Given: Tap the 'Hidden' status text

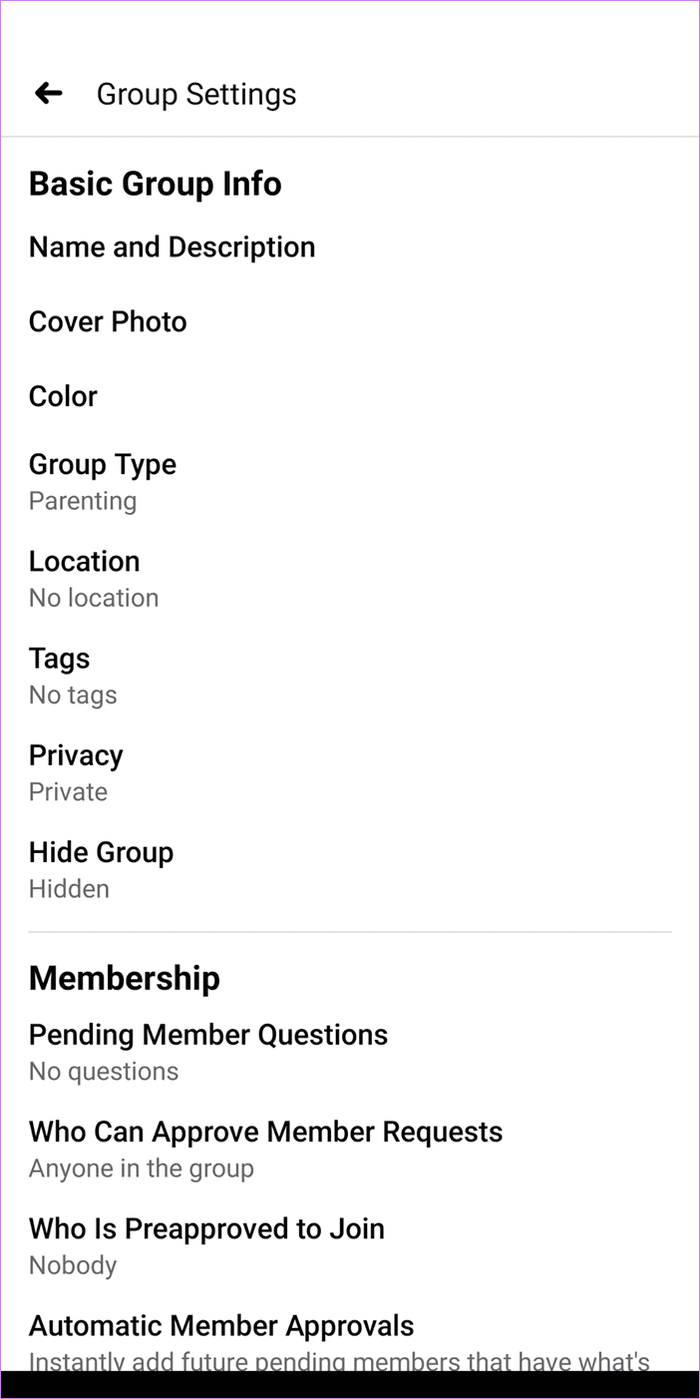Looking at the screenshot, I should coord(69,889).
